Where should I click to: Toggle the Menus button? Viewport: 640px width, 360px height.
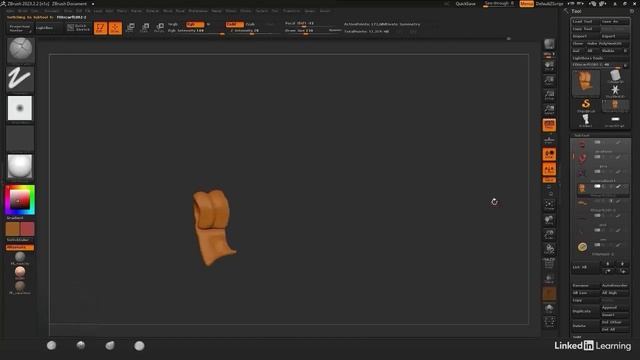point(527,4)
